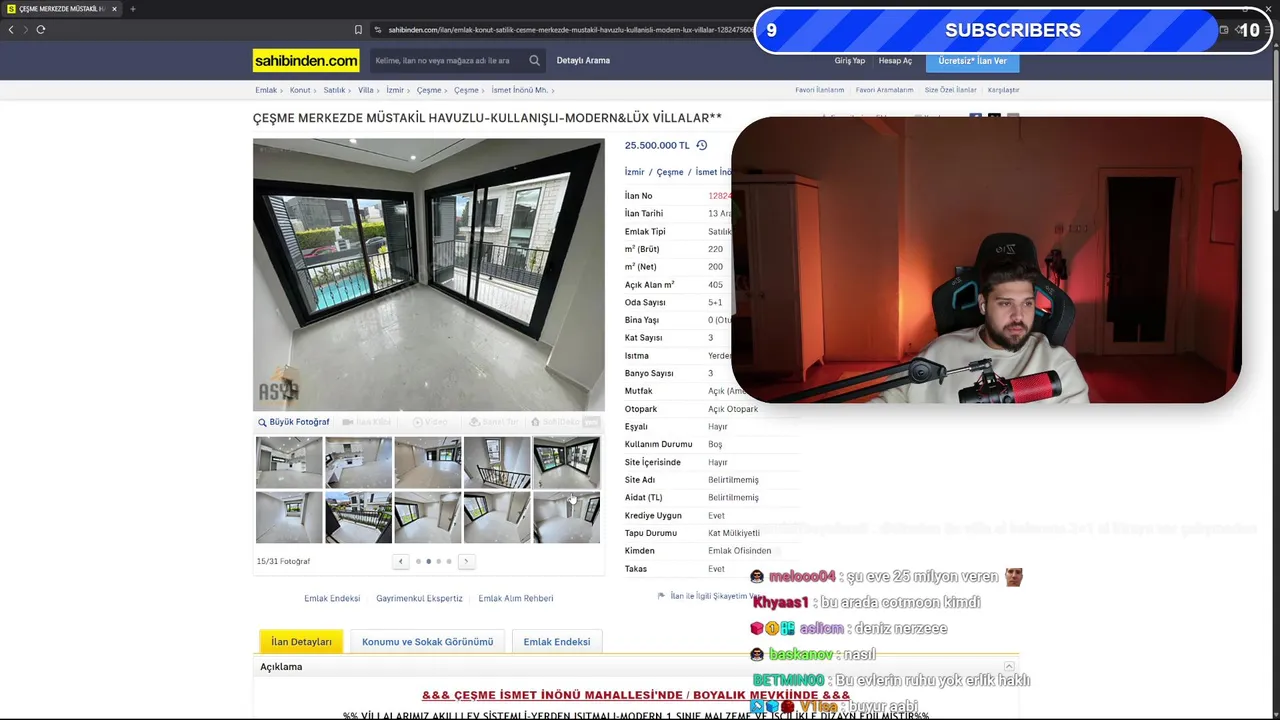
Task: Open the price history icon beside 25.500.000 TL
Action: (x=701, y=145)
